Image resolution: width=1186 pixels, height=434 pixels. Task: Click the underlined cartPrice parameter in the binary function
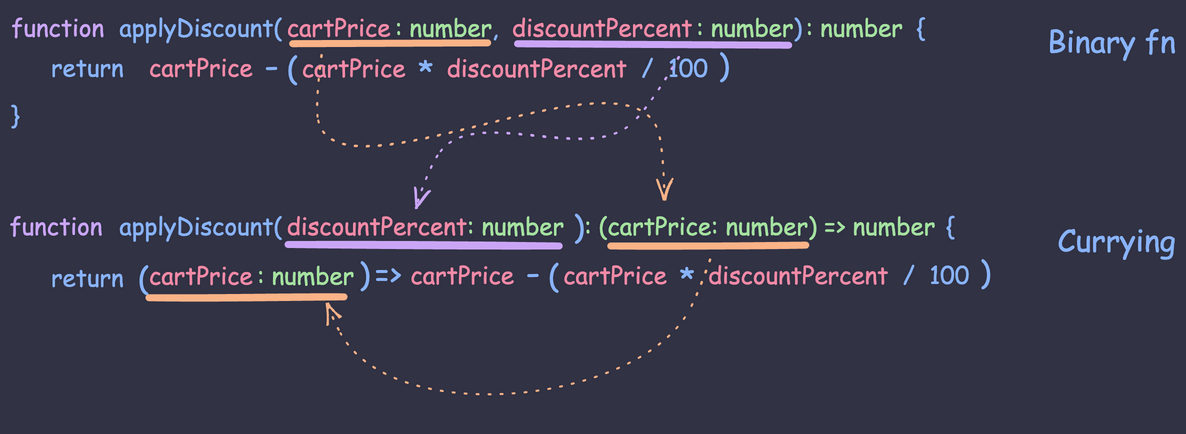pyautogui.click(x=388, y=29)
